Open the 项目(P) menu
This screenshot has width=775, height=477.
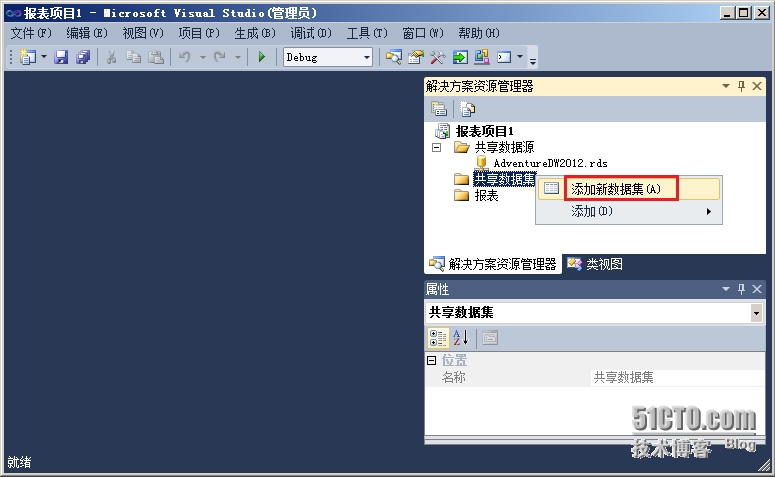point(199,33)
